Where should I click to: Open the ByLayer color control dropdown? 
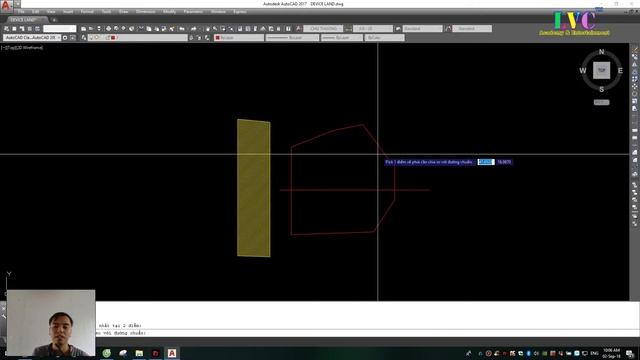(x=239, y=38)
